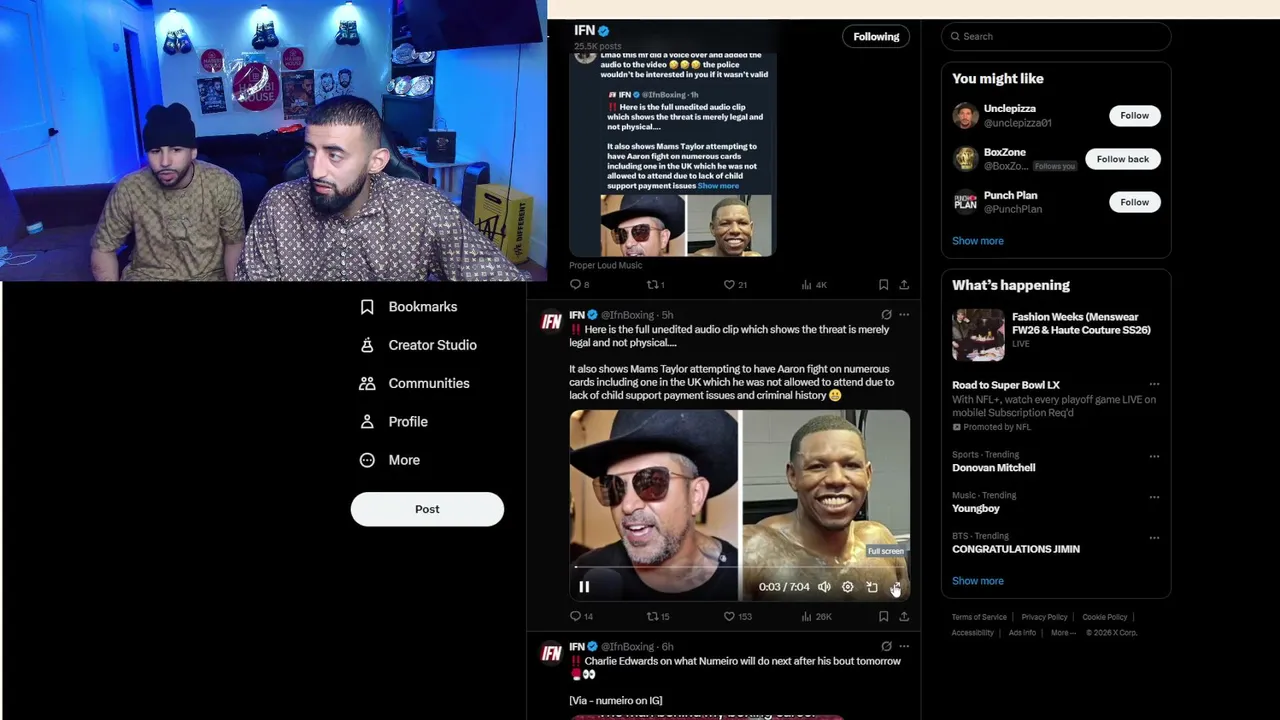Reply to the top post with 8 replies
The width and height of the screenshot is (1280, 720).
pos(579,285)
